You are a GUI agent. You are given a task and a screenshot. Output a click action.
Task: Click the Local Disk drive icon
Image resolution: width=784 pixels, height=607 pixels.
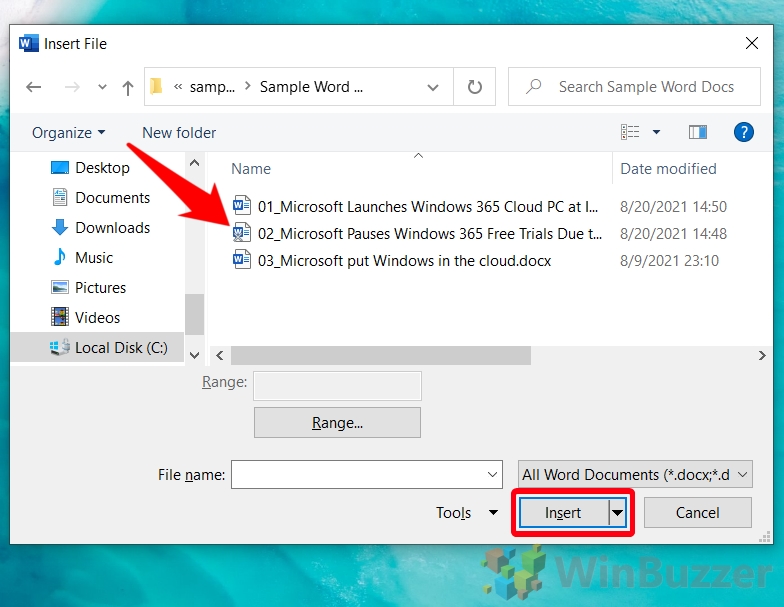pos(60,348)
